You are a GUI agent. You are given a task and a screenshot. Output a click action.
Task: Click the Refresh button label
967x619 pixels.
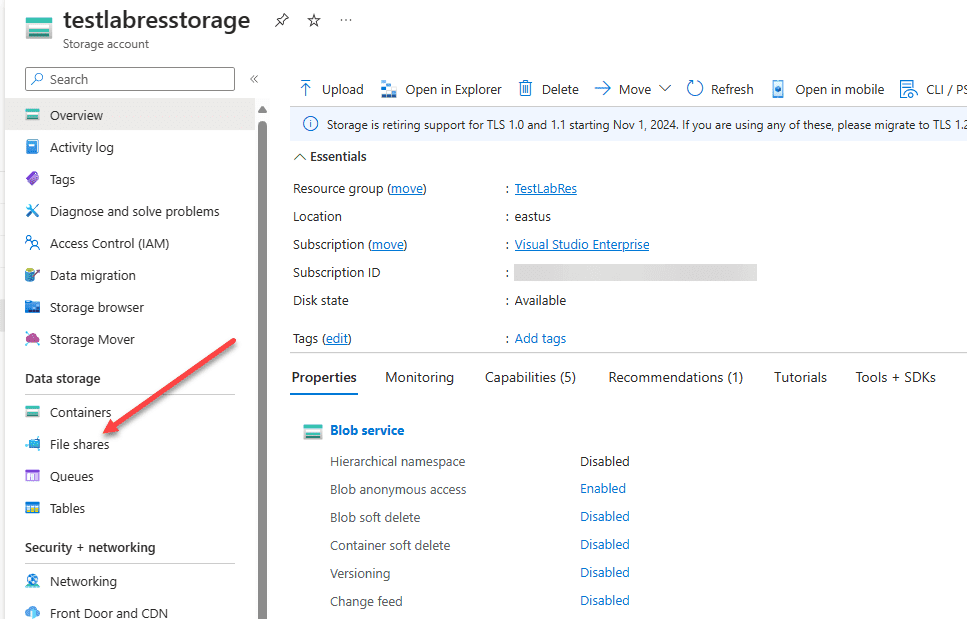pyautogui.click(x=732, y=89)
